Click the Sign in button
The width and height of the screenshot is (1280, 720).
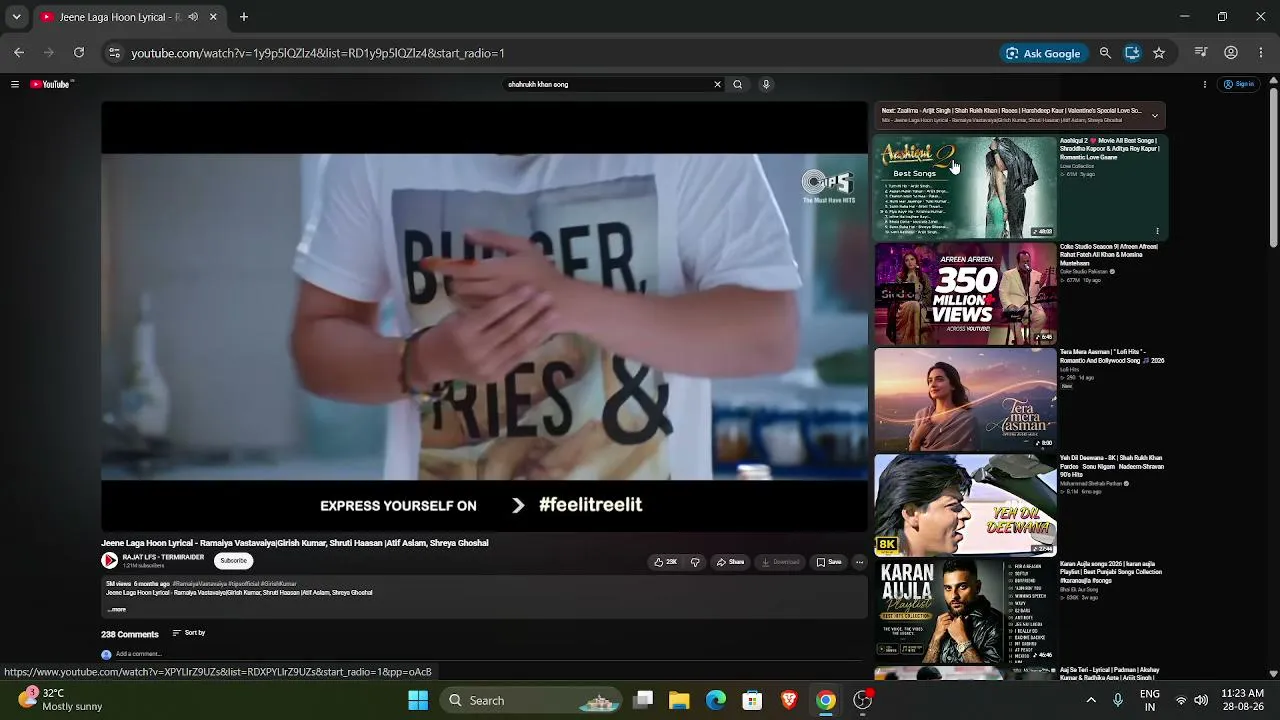[1240, 85]
